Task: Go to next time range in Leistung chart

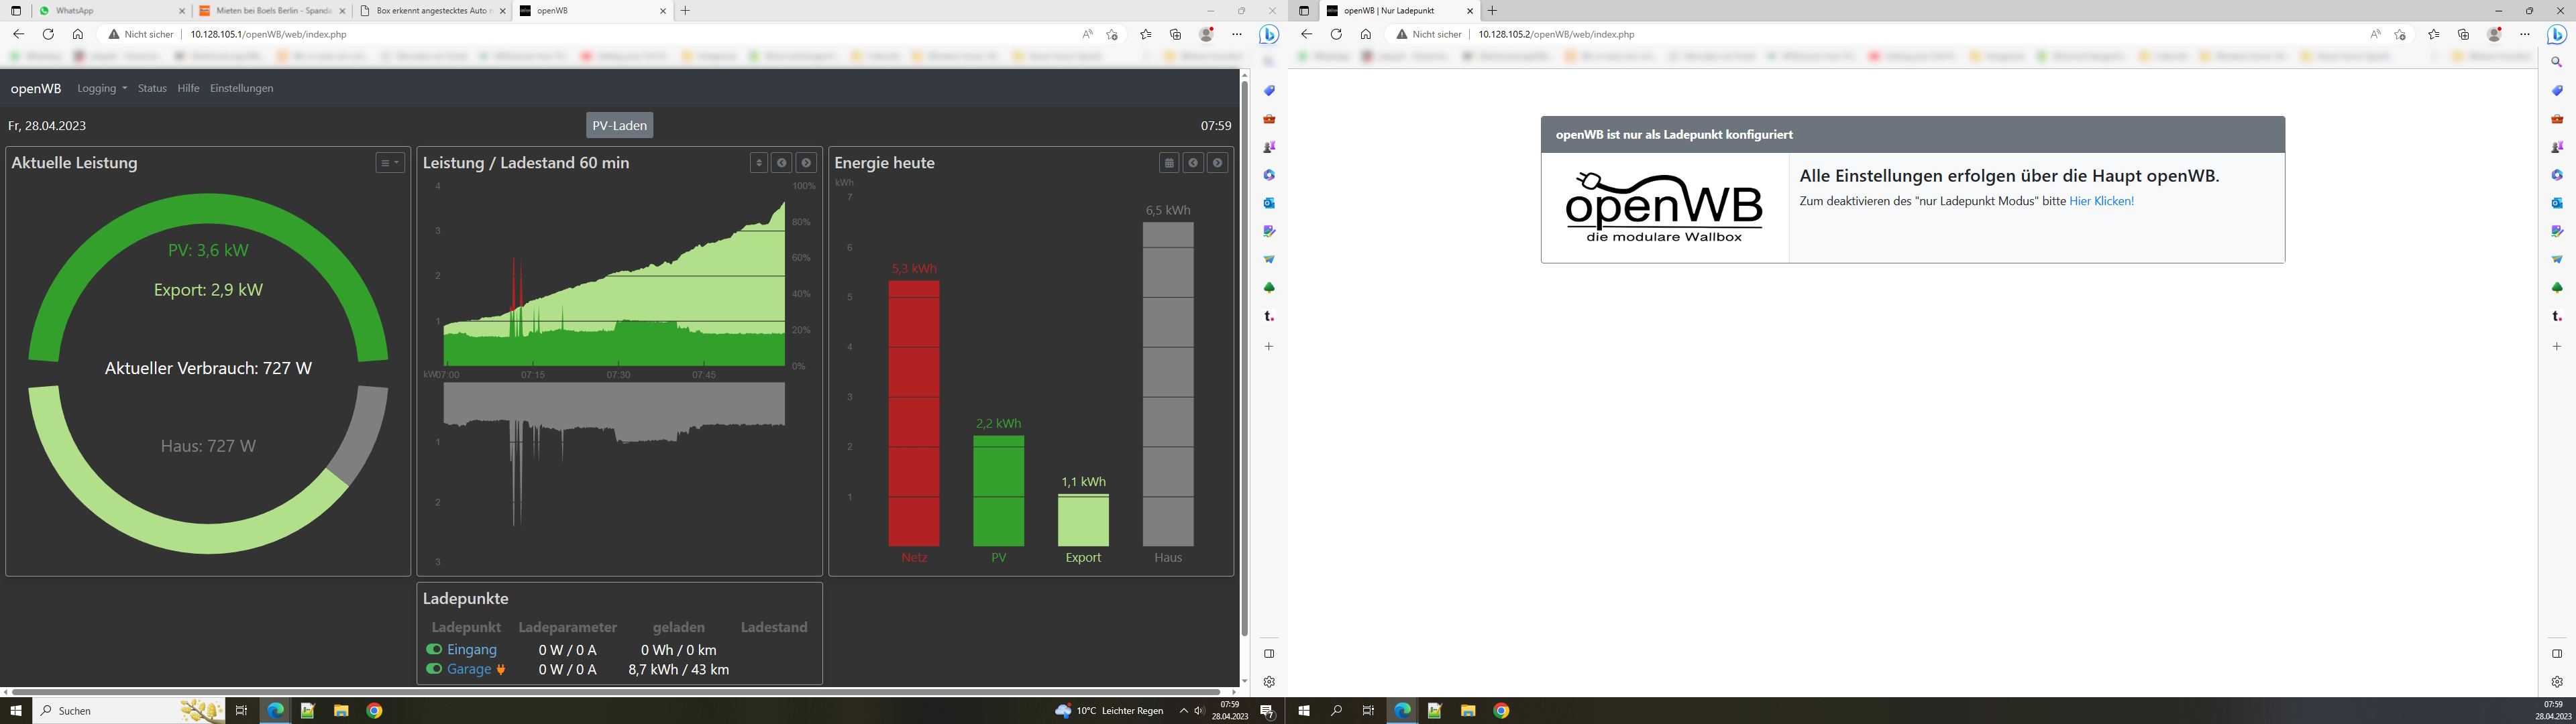Action: click(806, 163)
